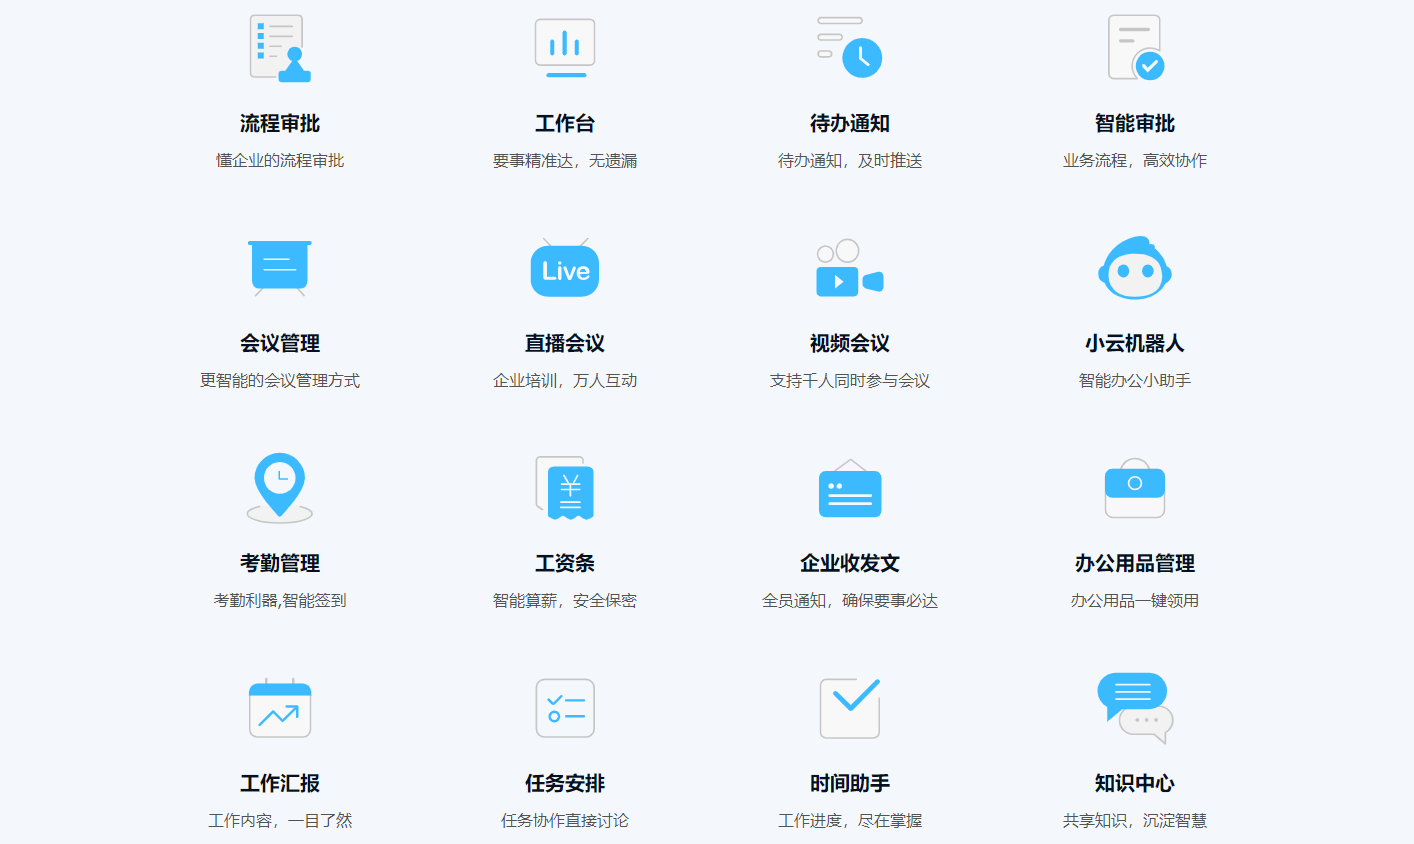1414x844 pixels.
Task: Open the 工作汇报 calendar chart icon
Action: [280, 708]
